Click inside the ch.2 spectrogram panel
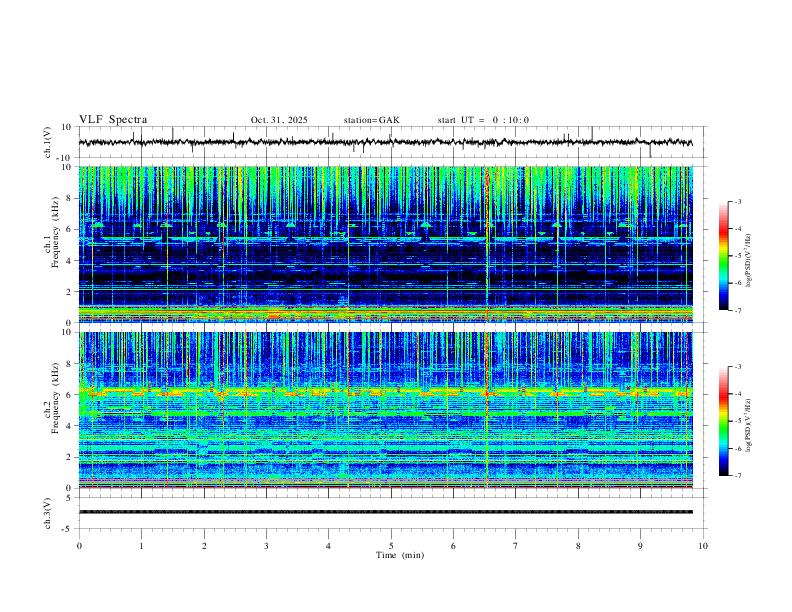The width and height of the screenshot is (792, 612). click(x=385, y=410)
